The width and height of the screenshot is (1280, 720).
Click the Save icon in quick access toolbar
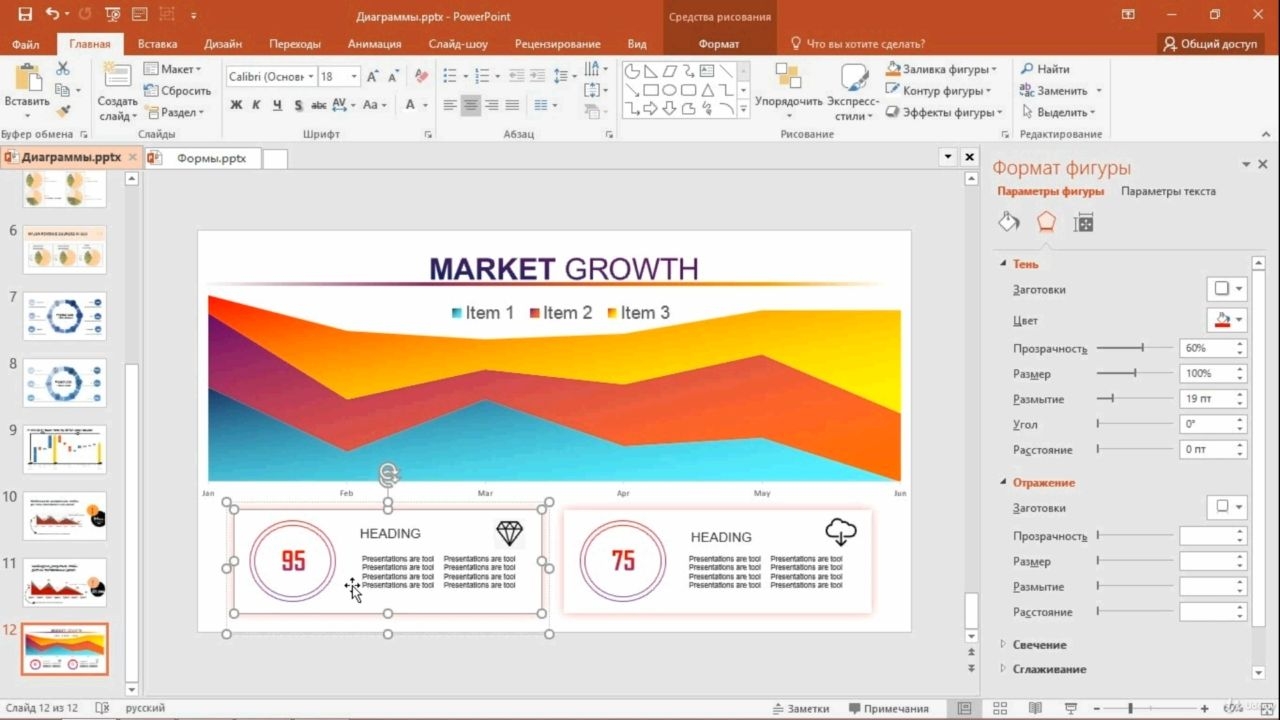tap(25, 15)
